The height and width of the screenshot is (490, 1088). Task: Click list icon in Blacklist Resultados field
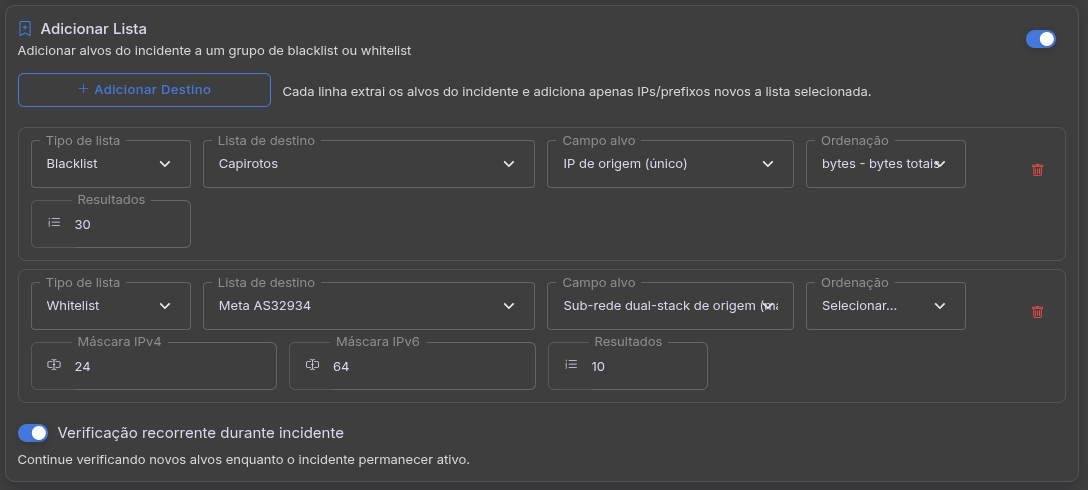pos(54,223)
